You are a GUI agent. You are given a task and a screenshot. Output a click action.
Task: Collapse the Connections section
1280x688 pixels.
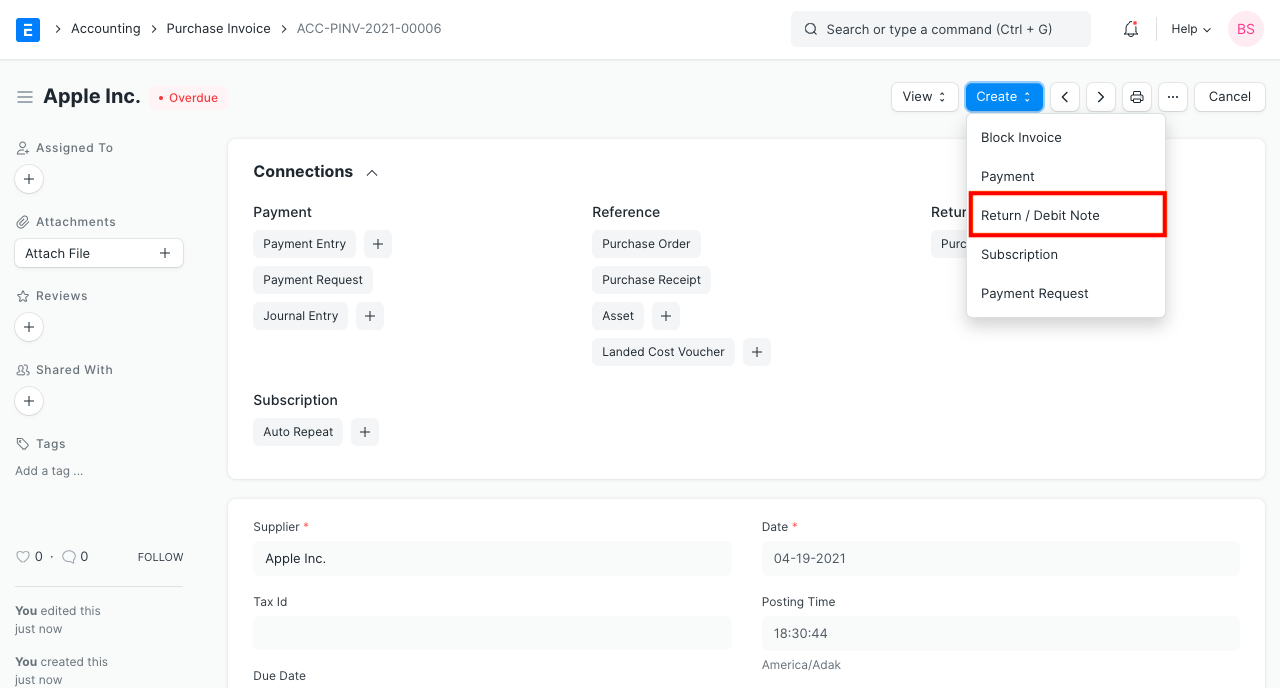(x=372, y=173)
